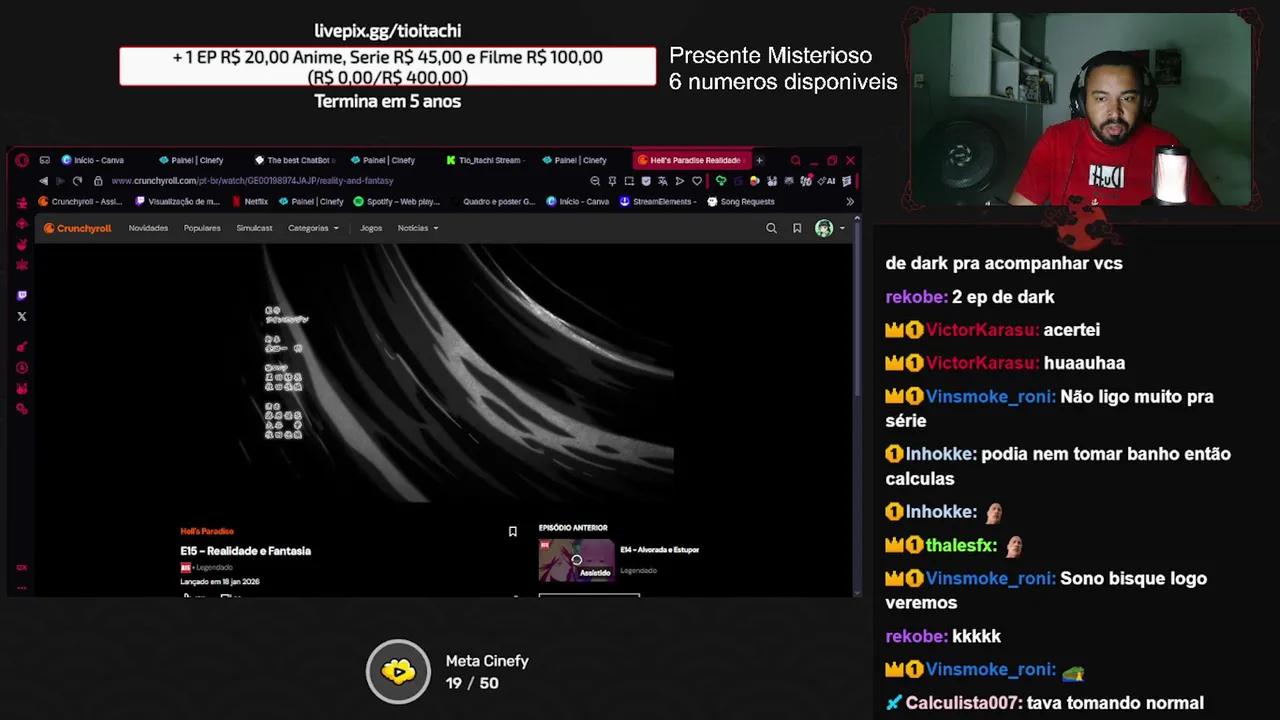Open the Crunchyroll watchlist bookmark in header
Viewport: 1280px width, 720px height.
coord(797,228)
